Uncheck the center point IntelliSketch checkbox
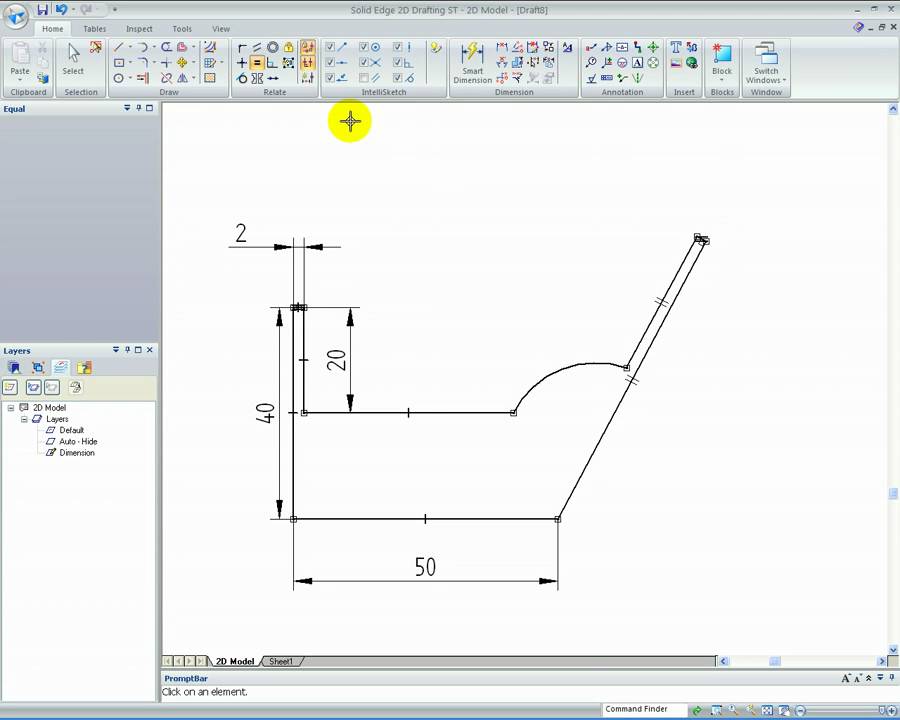Screen dimensions: 900x720 click(364, 47)
